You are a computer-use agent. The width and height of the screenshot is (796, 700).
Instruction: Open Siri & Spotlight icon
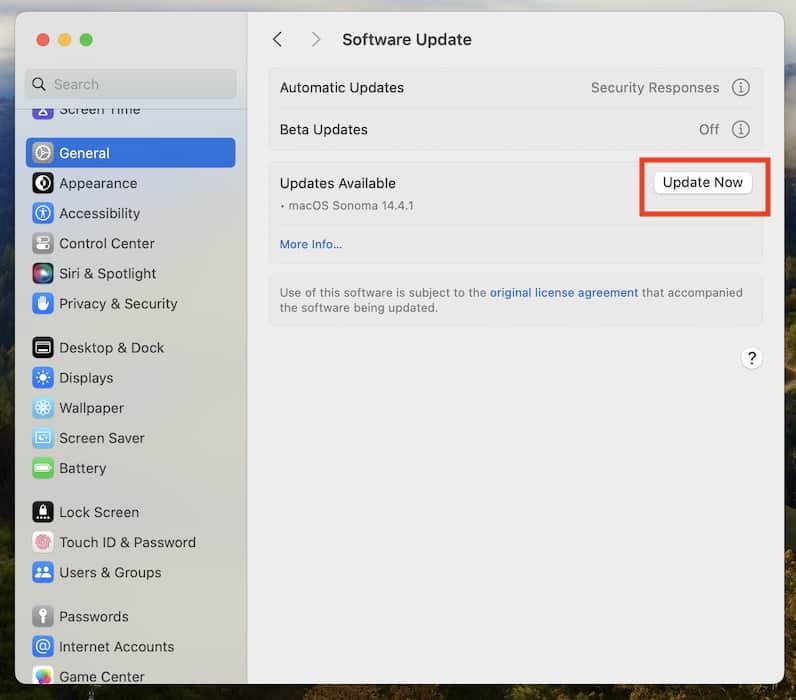tap(43, 273)
